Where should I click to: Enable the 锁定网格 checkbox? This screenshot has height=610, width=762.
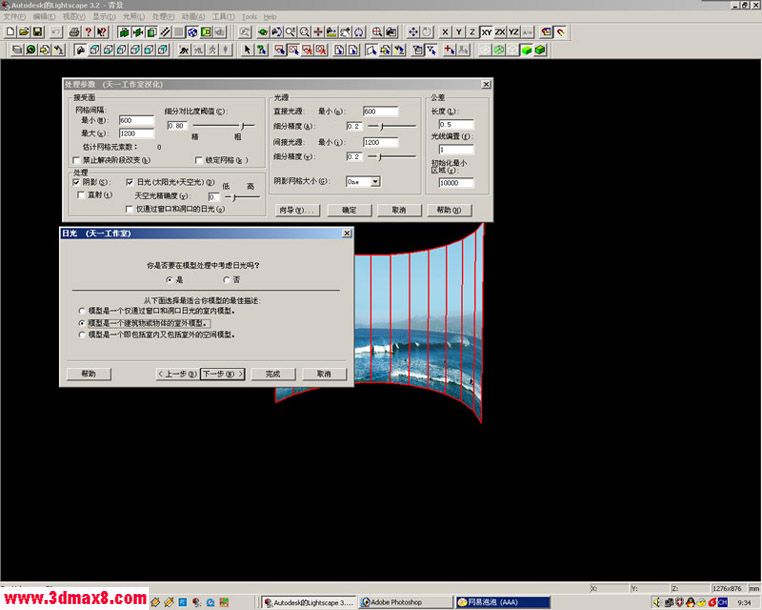pos(198,159)
